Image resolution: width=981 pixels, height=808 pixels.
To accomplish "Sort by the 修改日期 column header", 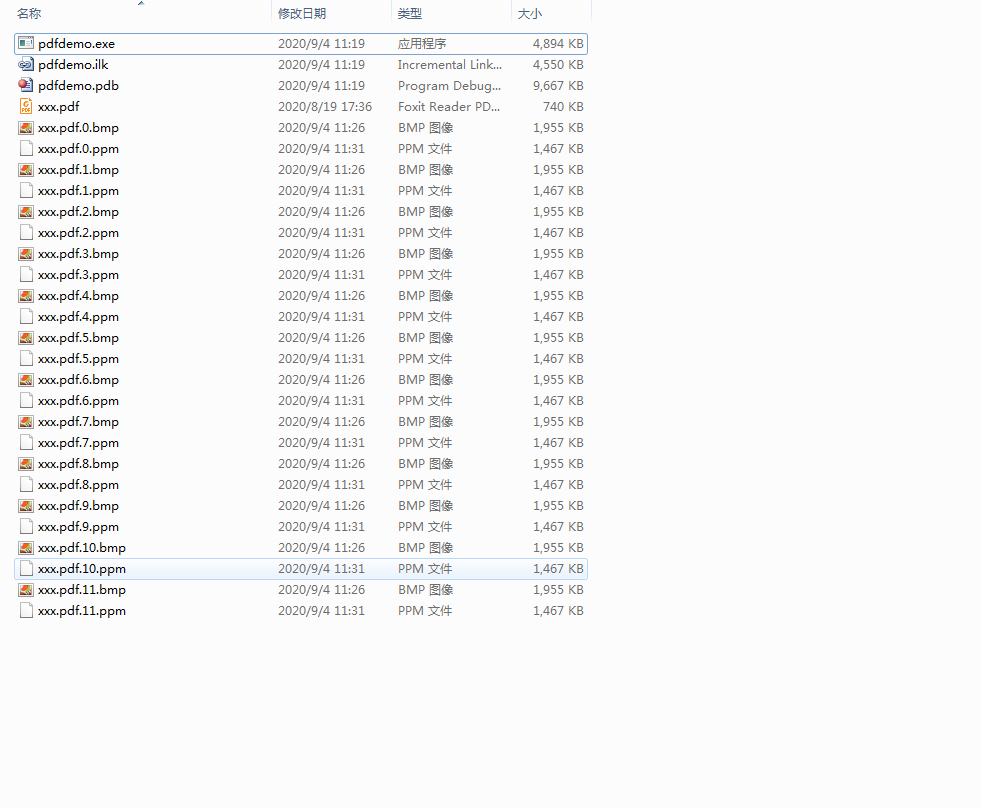I will pyautogui.click(x=302, y=14).
